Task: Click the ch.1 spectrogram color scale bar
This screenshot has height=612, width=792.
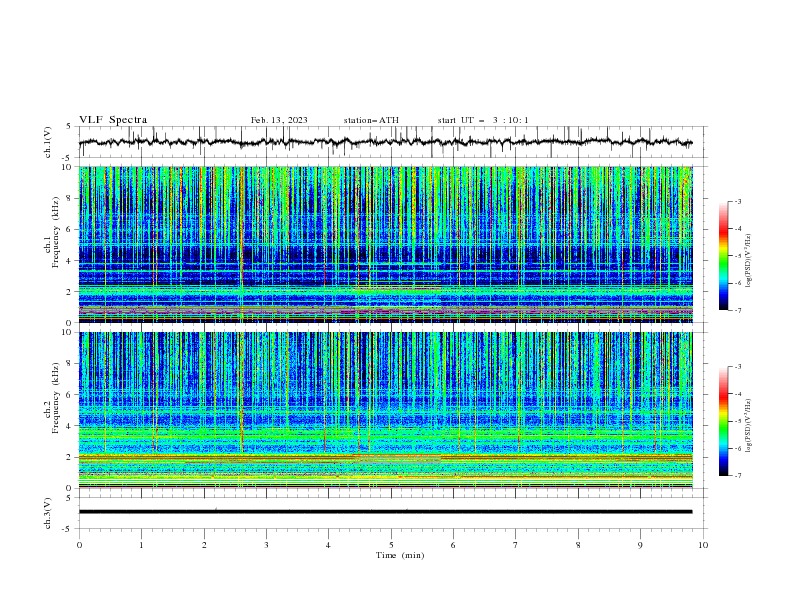Action: tap(723, 256)
